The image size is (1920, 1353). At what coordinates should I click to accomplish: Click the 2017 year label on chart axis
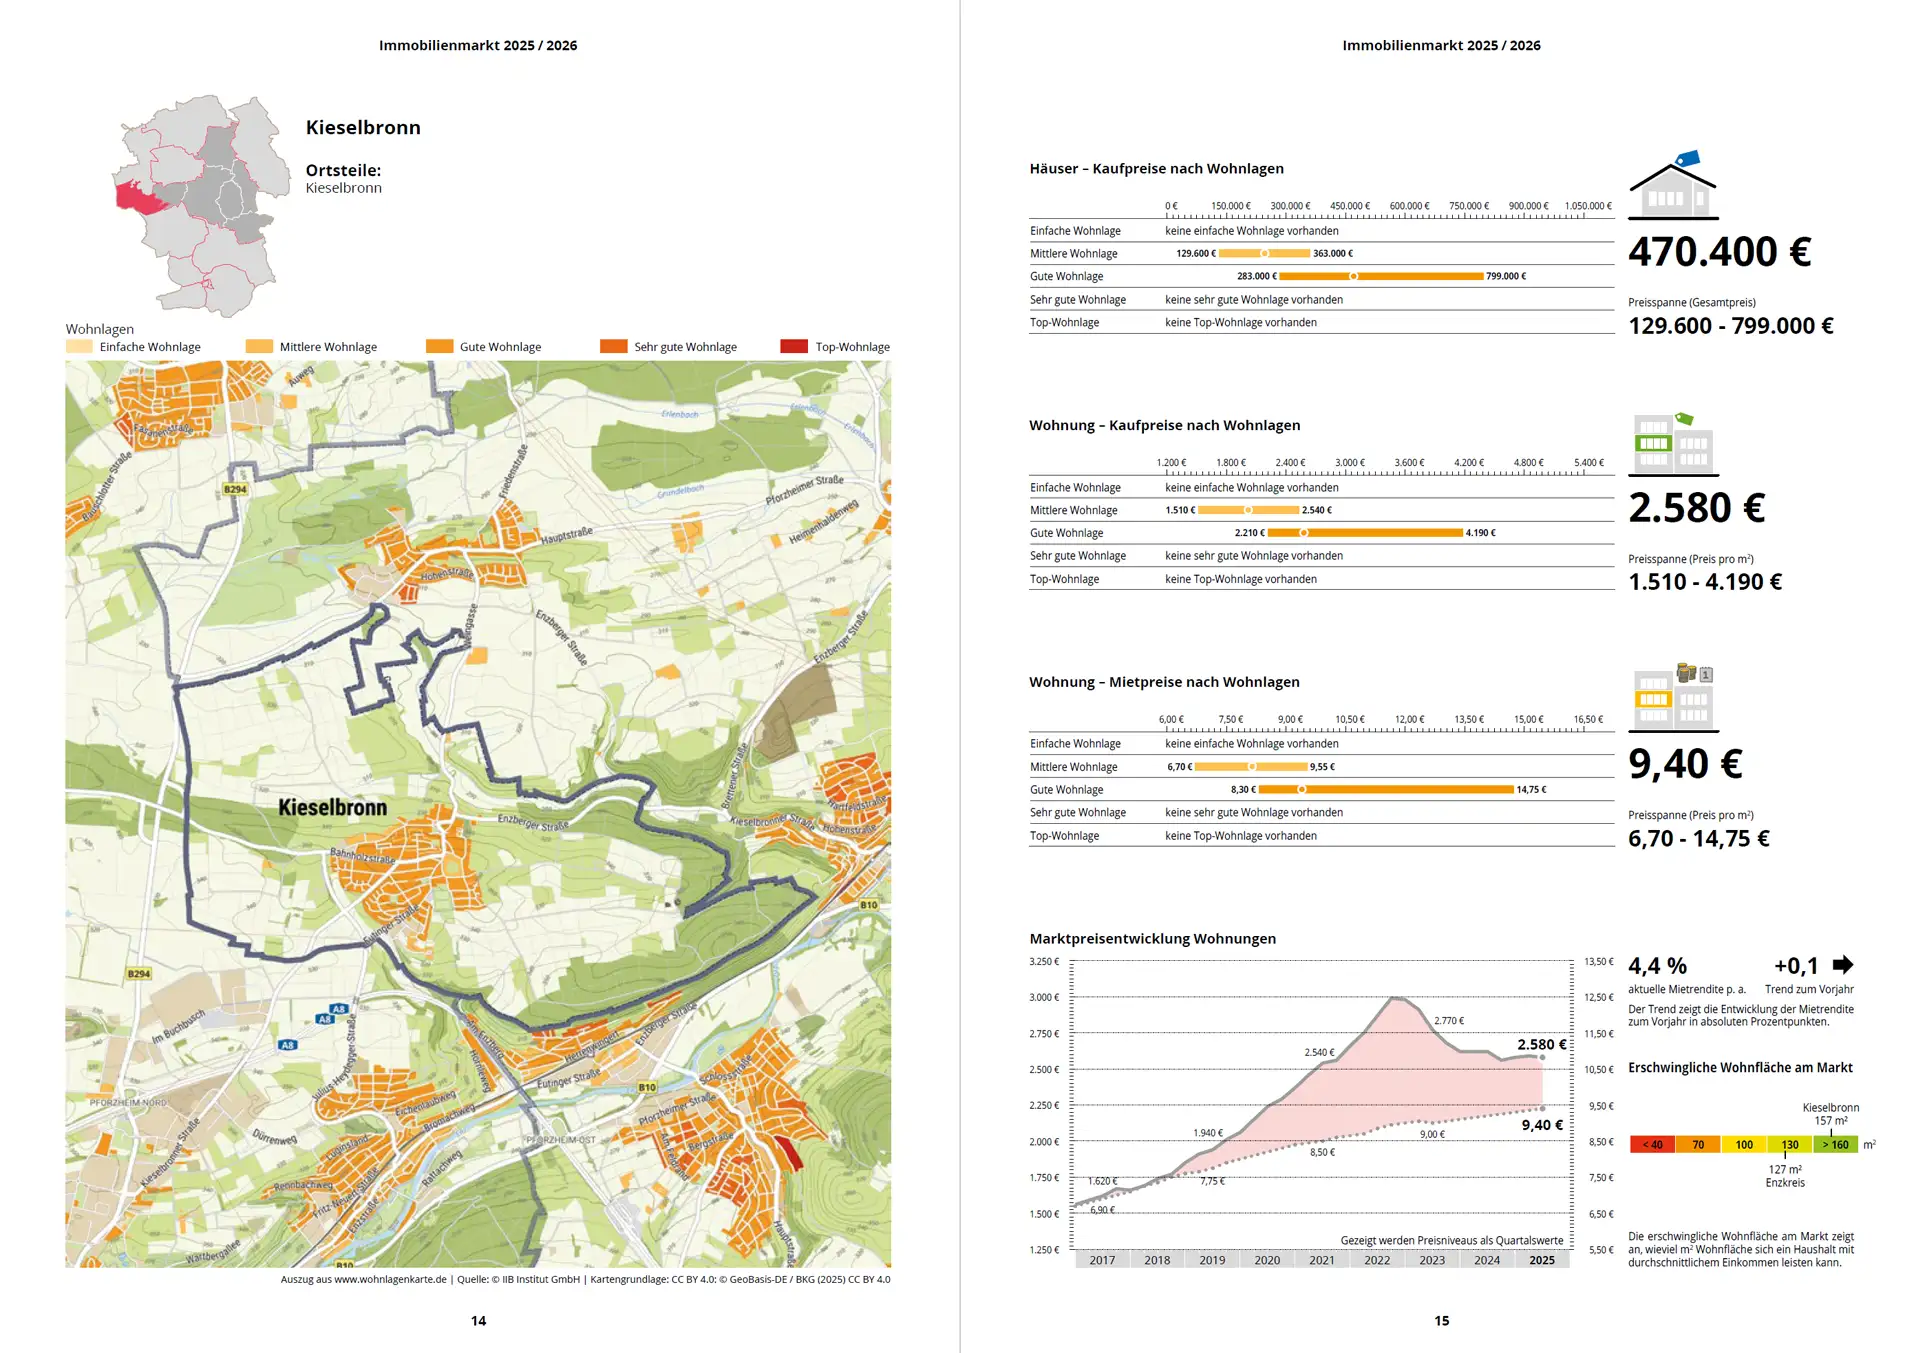click(x=1102, y=1260)
